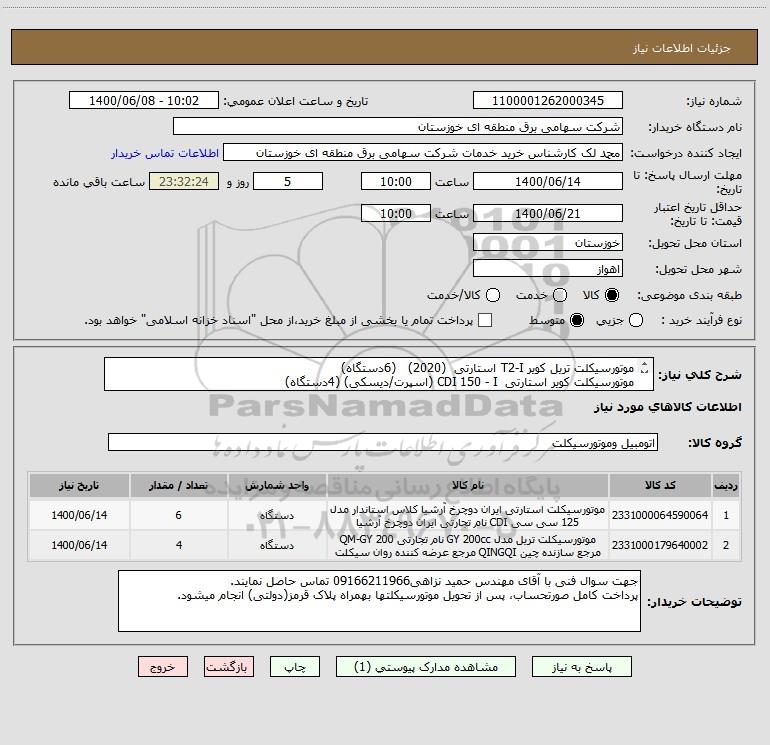Click the شرح کلی نیاز text area
770x745 pixels.
tap(379, 374)
